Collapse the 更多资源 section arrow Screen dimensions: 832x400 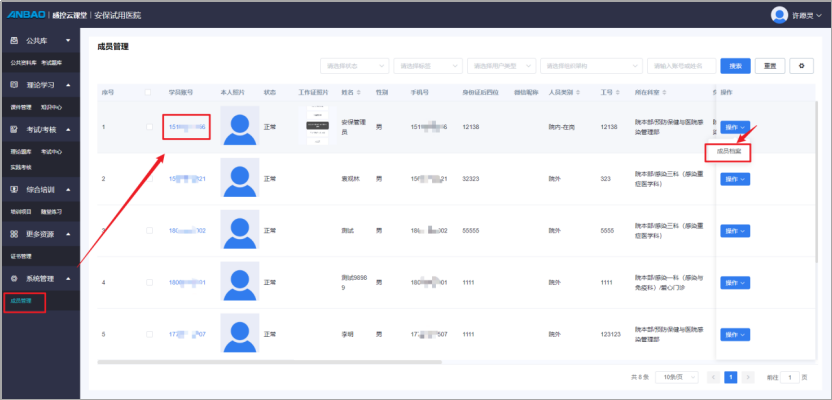tap(68, 234)
